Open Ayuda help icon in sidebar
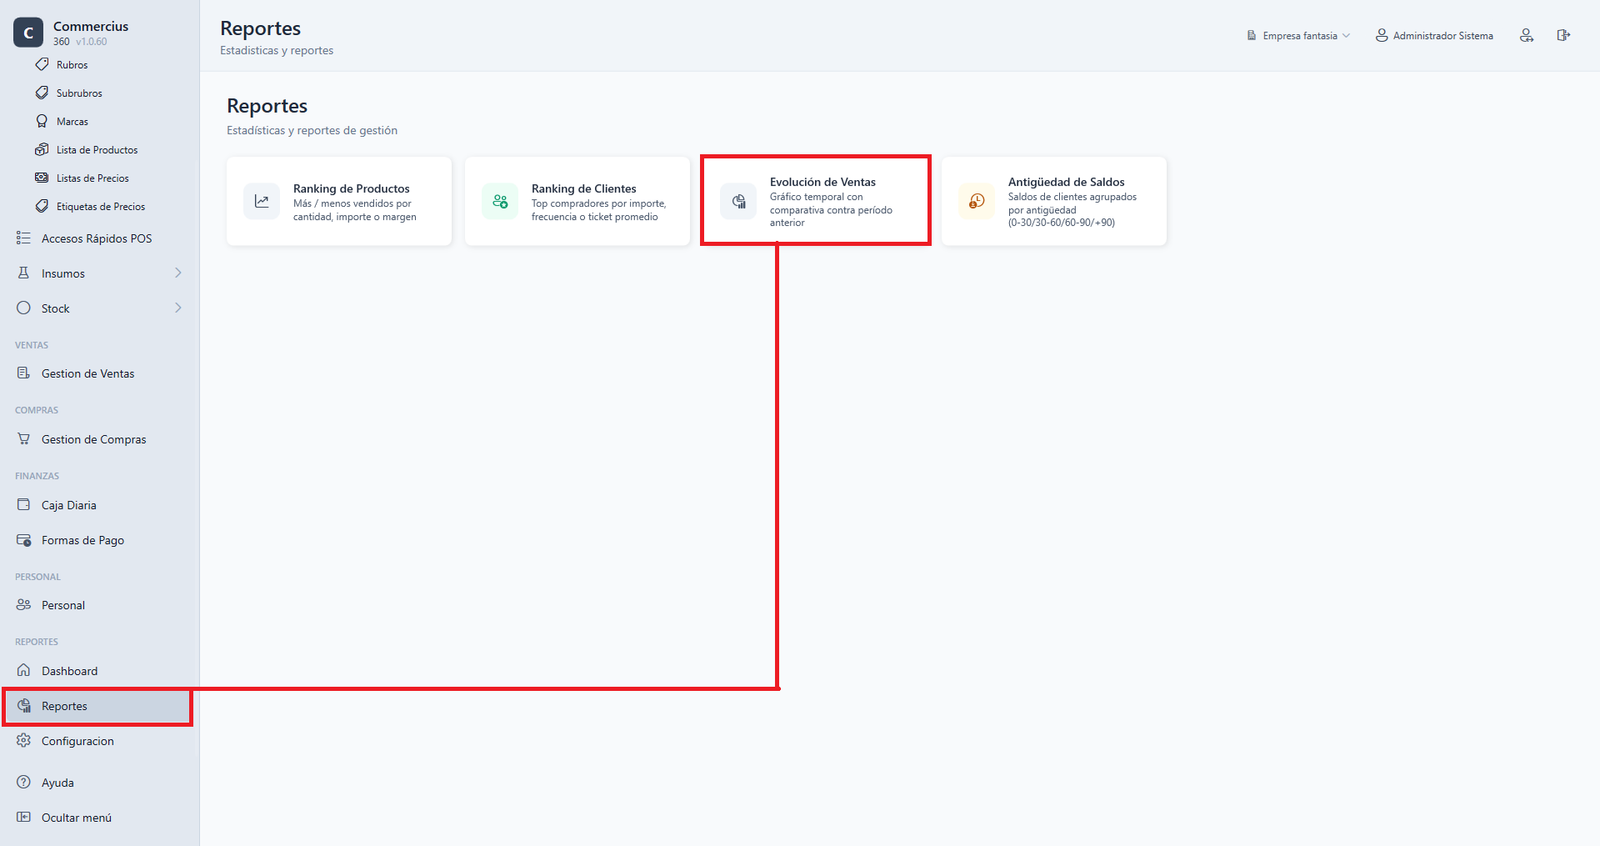The image size is (1600, 846). 24,782
